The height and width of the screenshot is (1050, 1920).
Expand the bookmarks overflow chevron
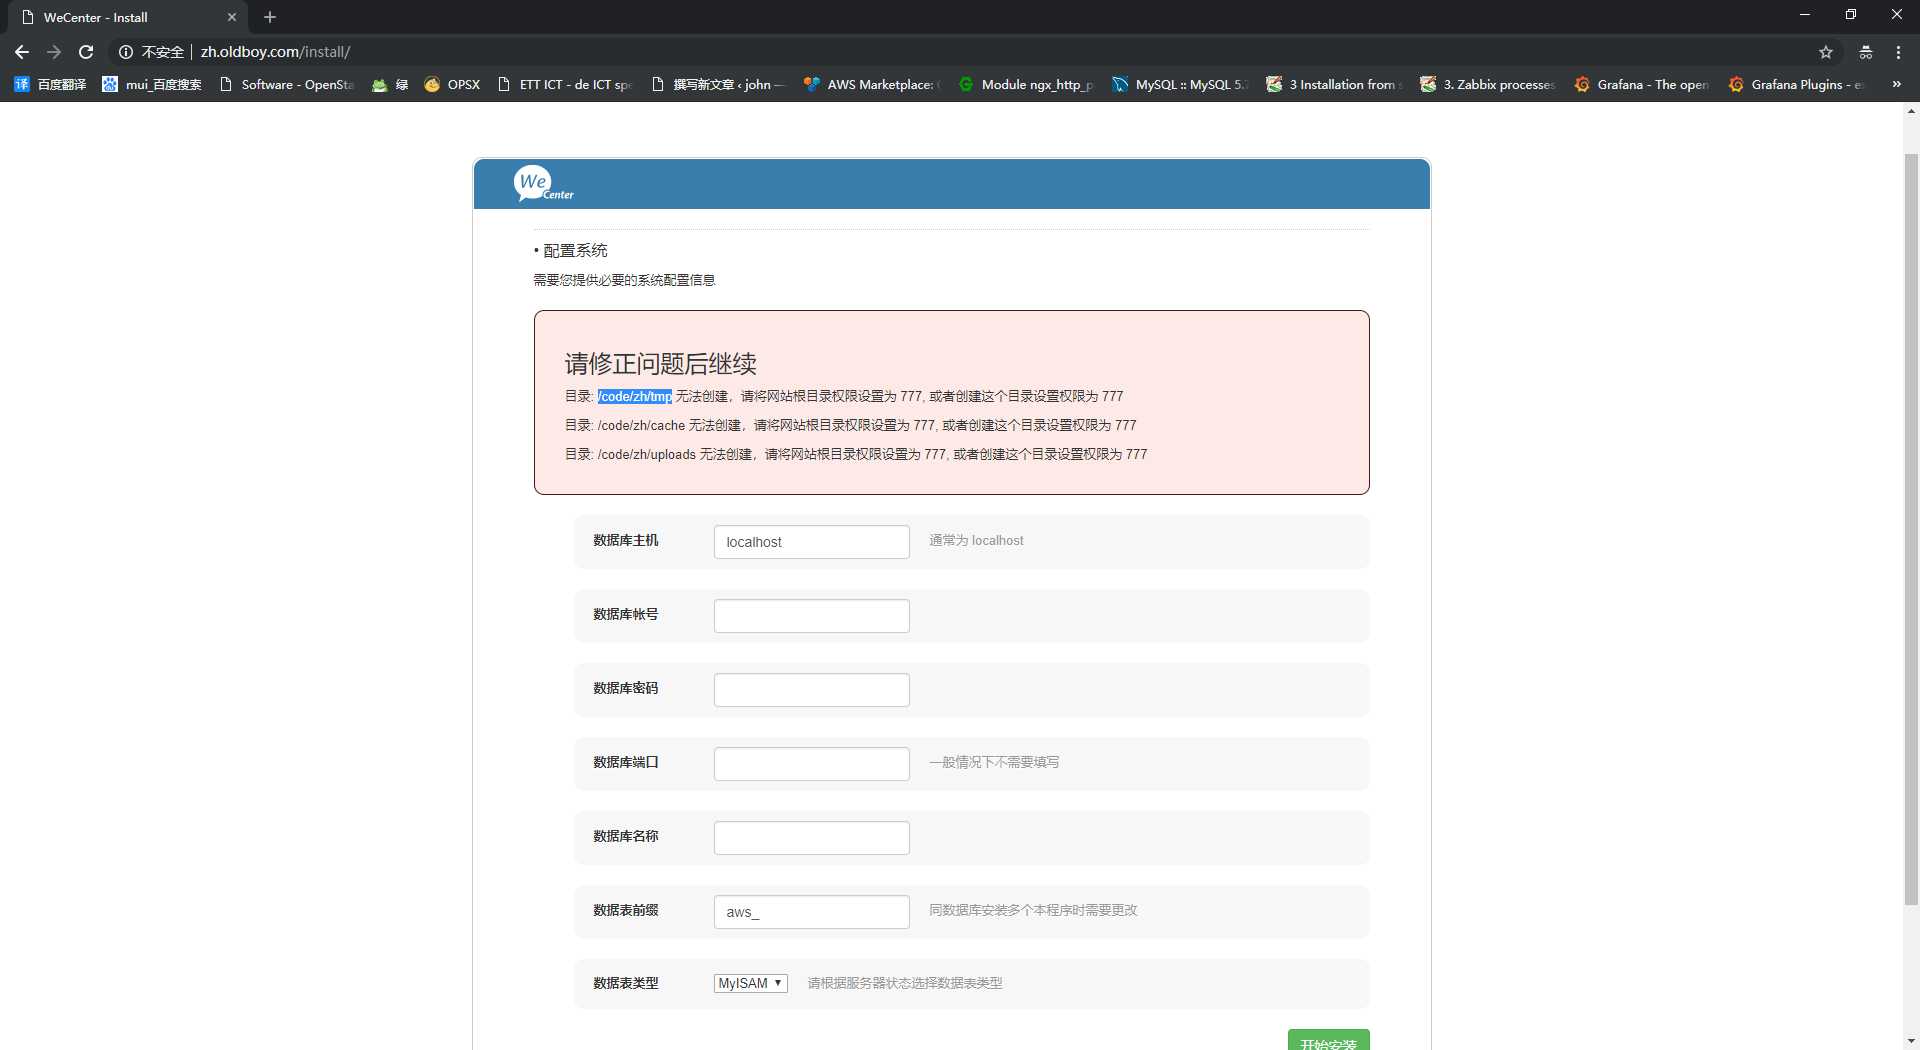tap(1896, 84)
